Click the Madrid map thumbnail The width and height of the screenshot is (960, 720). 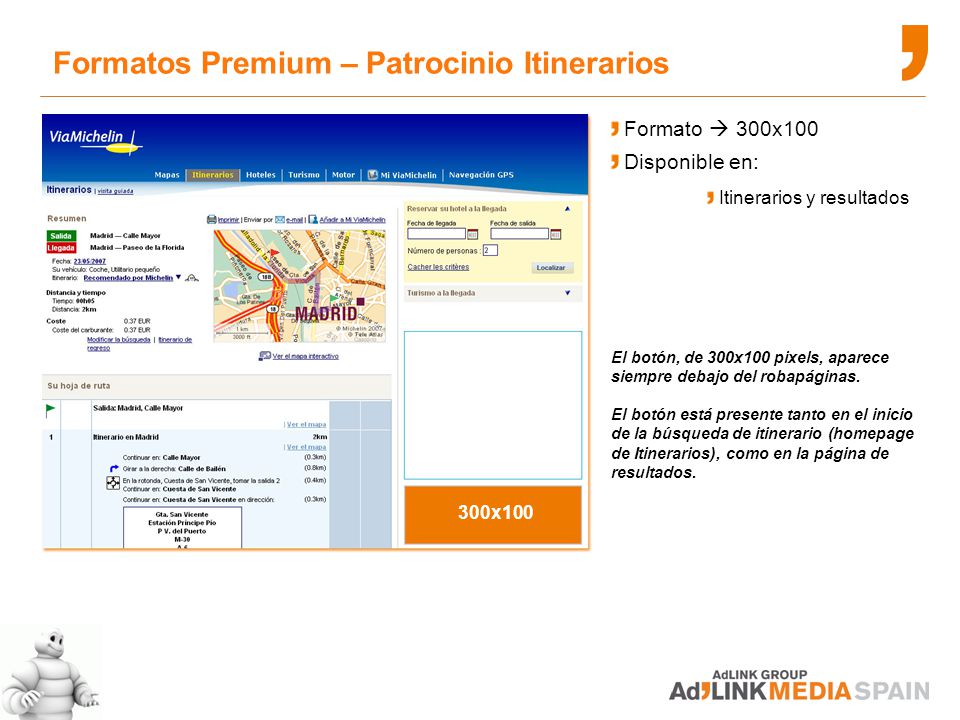(x=299, y=286)
